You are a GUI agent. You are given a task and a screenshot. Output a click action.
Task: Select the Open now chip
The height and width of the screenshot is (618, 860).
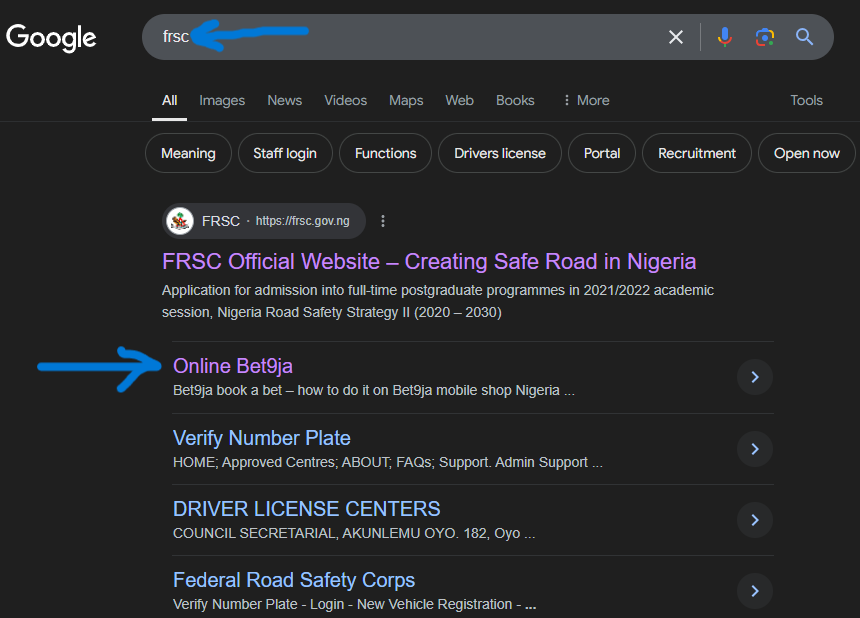coord(806,153)
